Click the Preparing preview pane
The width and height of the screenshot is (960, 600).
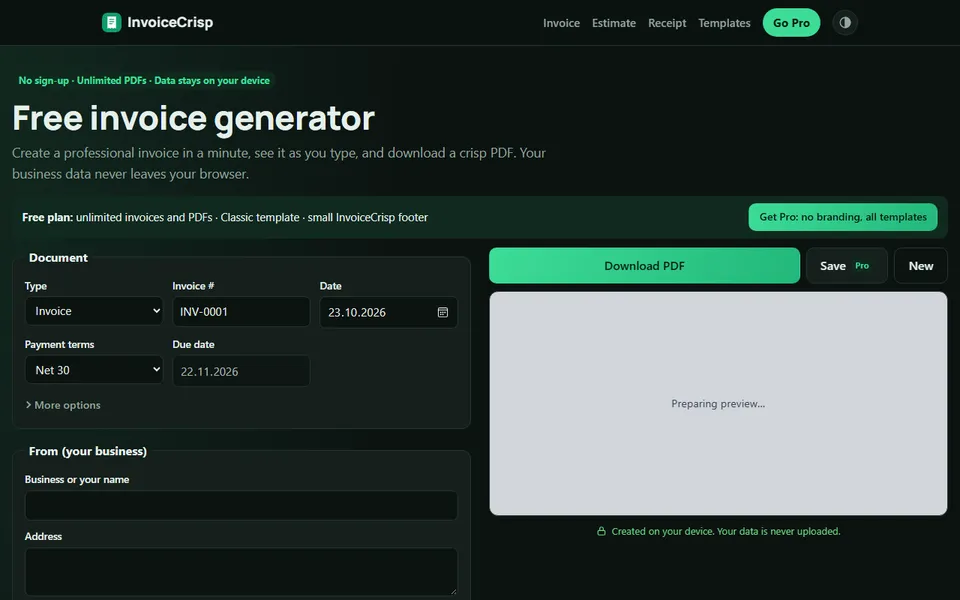[718, 403]
